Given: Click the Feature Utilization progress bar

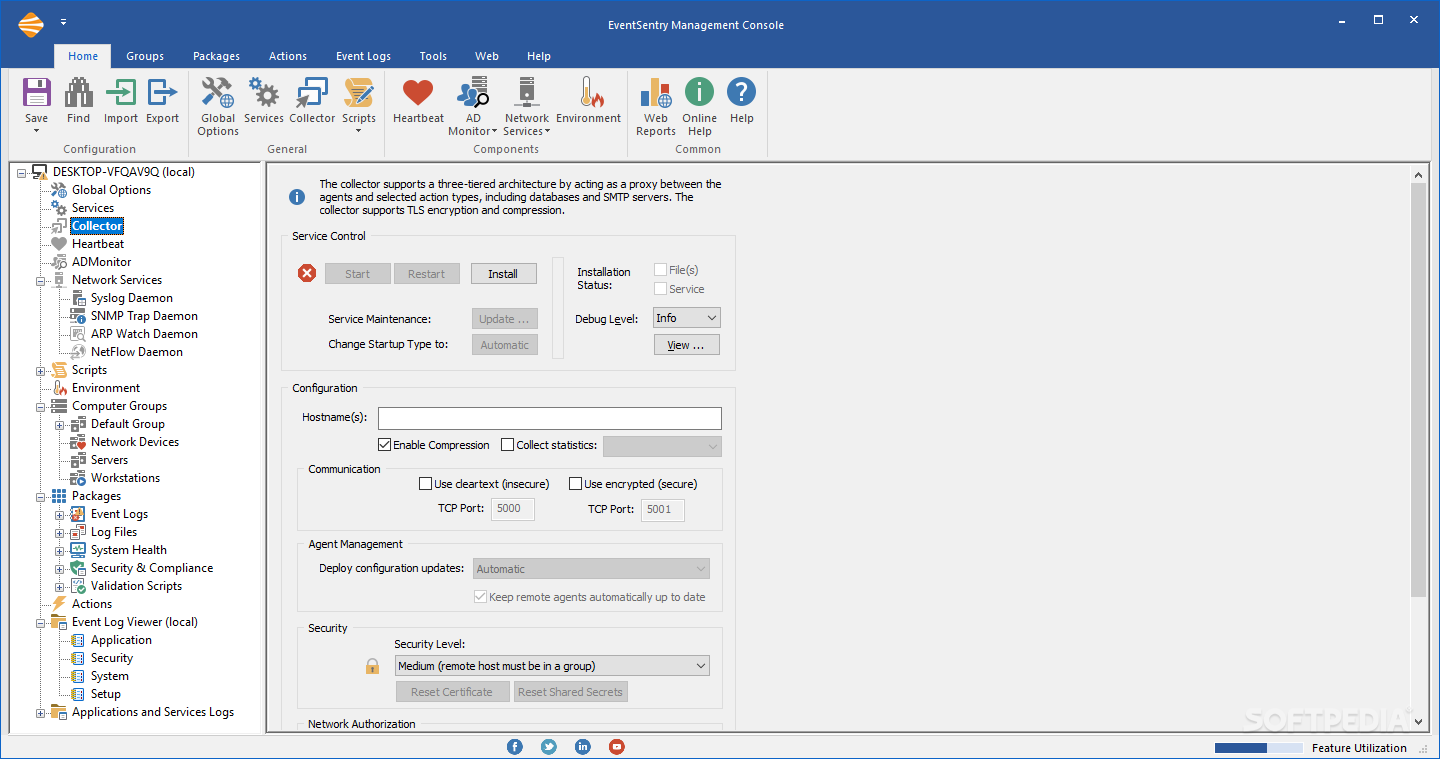Looking at the screenshot, I should pyautogui.click(x=1258, y=748).
